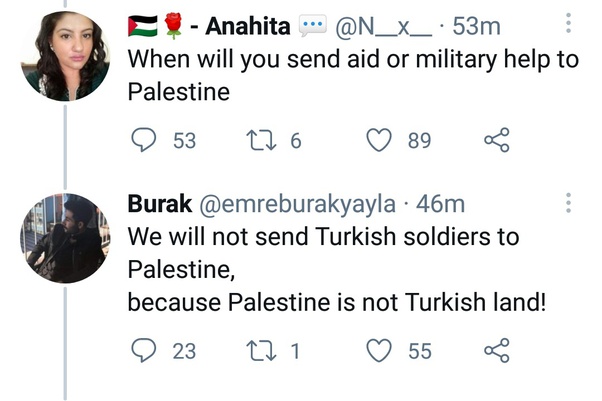Share Anahita's tweet using share icon

coord(497,141)
